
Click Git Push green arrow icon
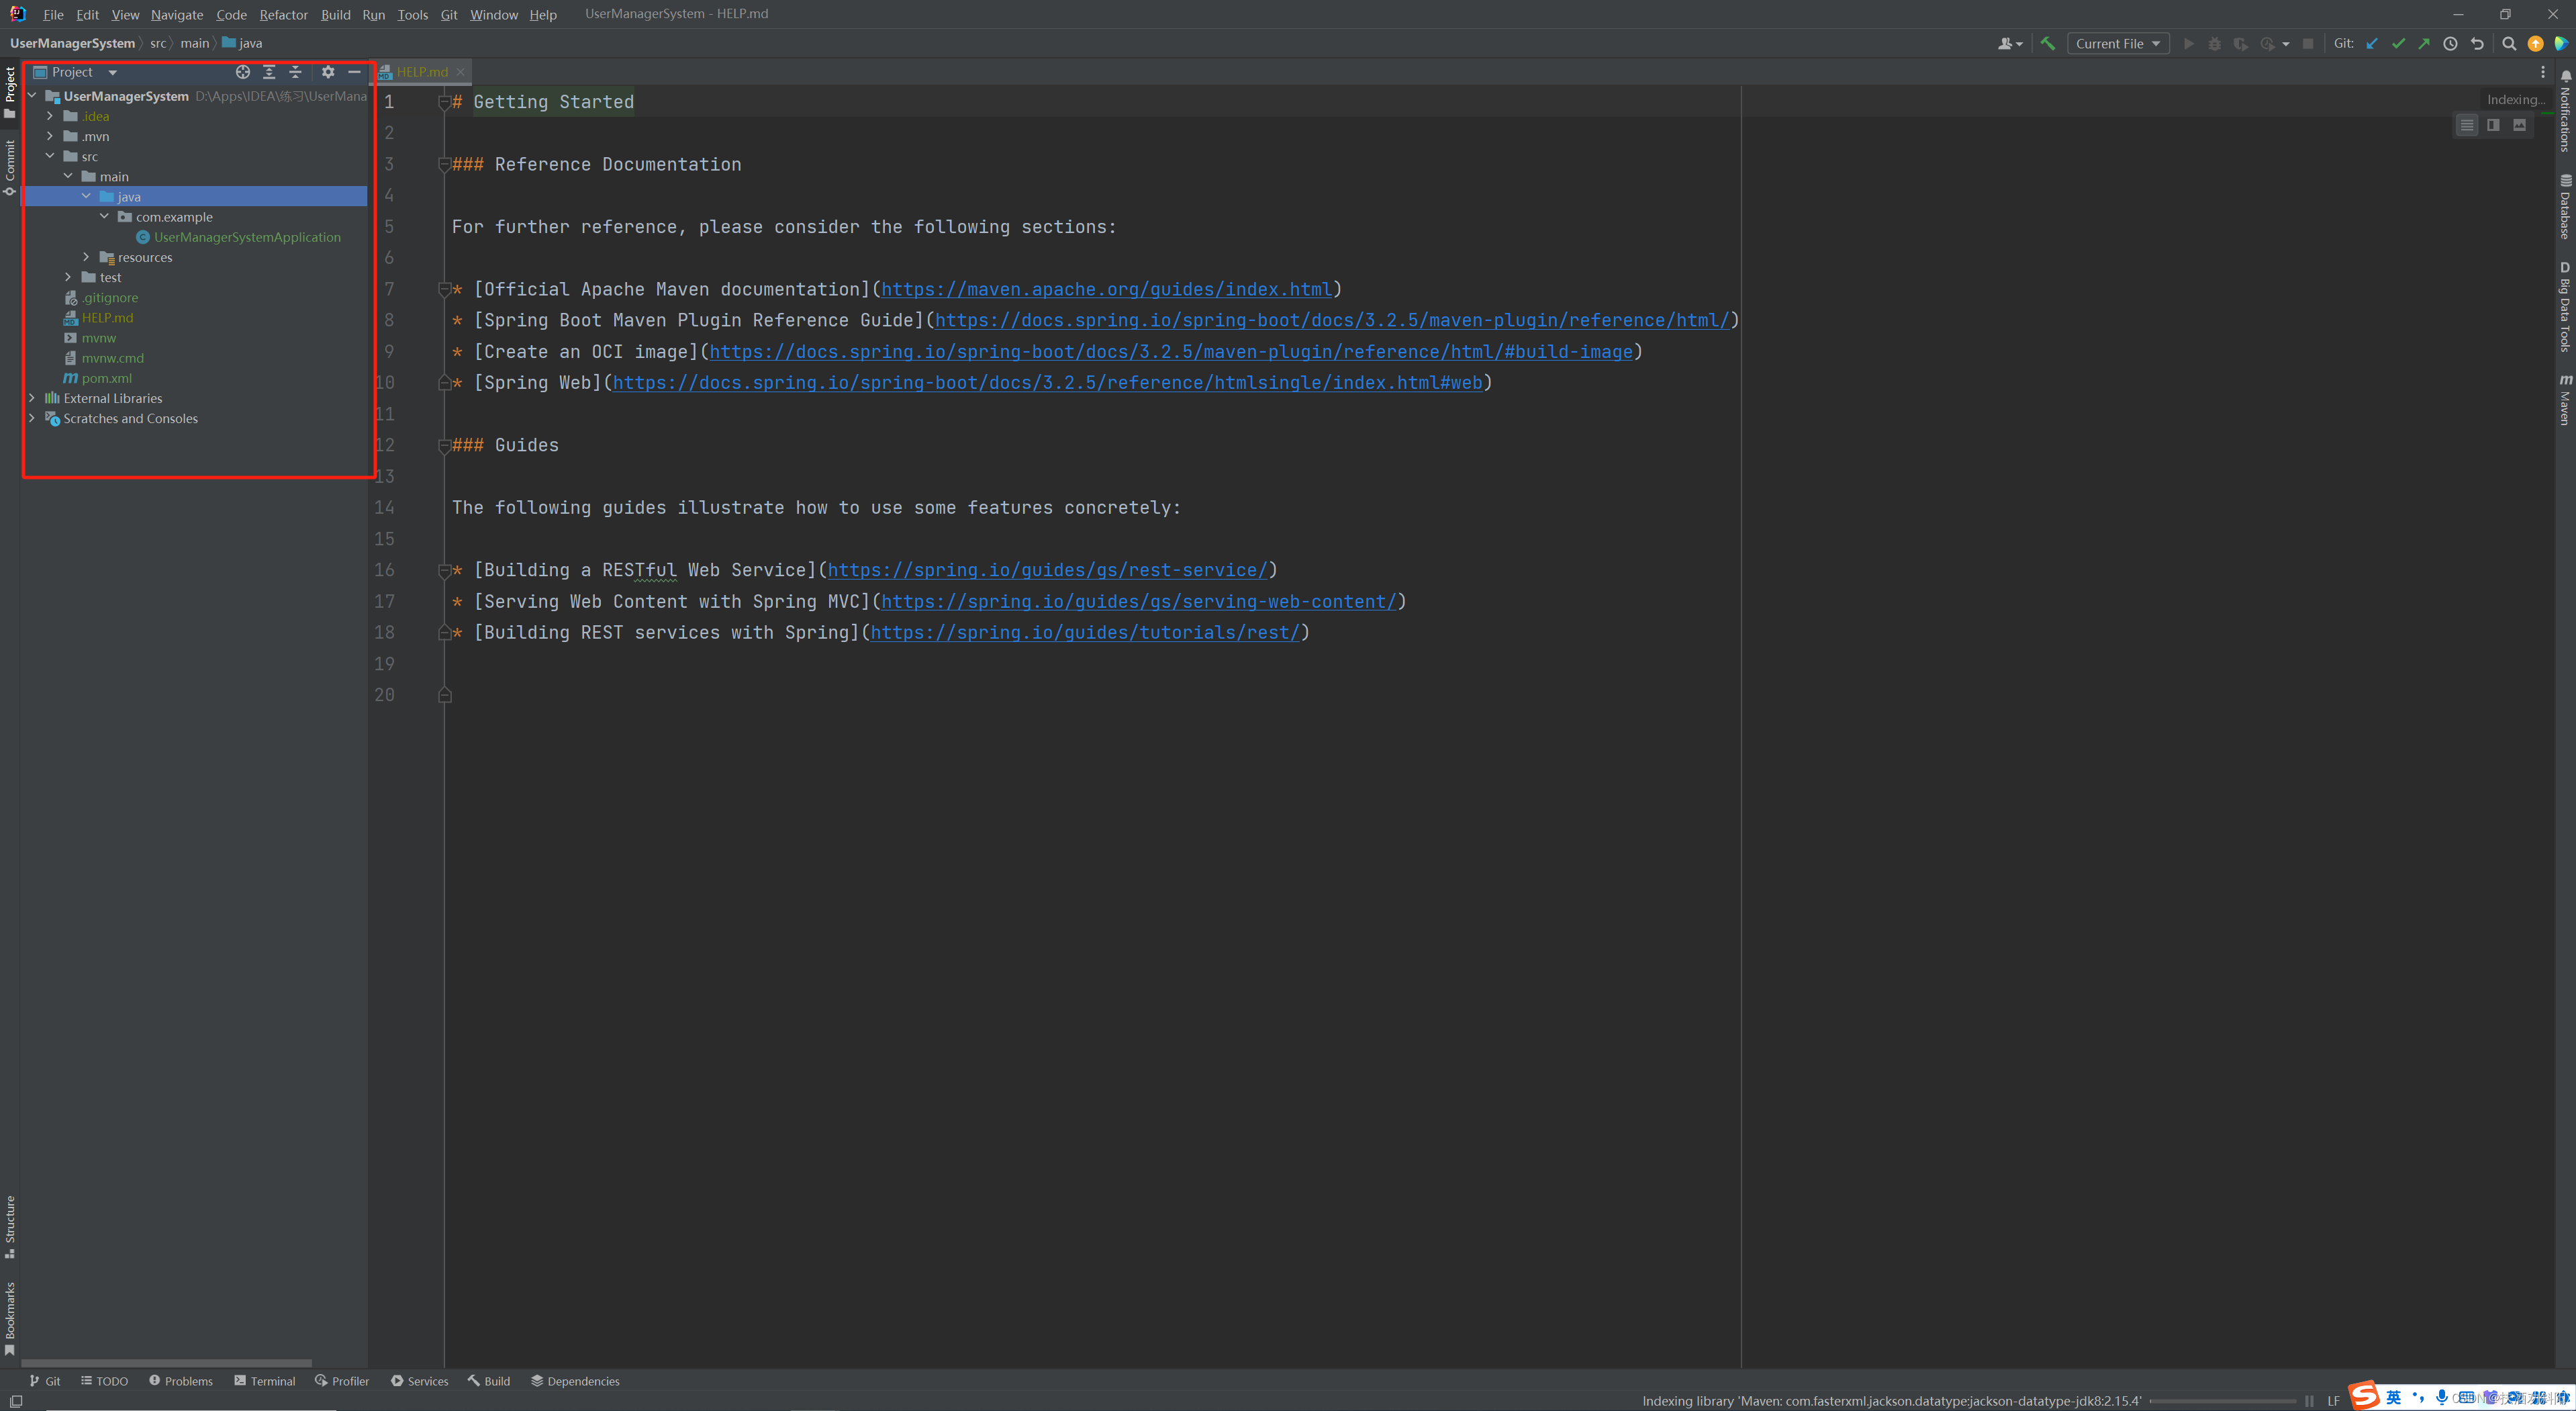coord(2424,43)
